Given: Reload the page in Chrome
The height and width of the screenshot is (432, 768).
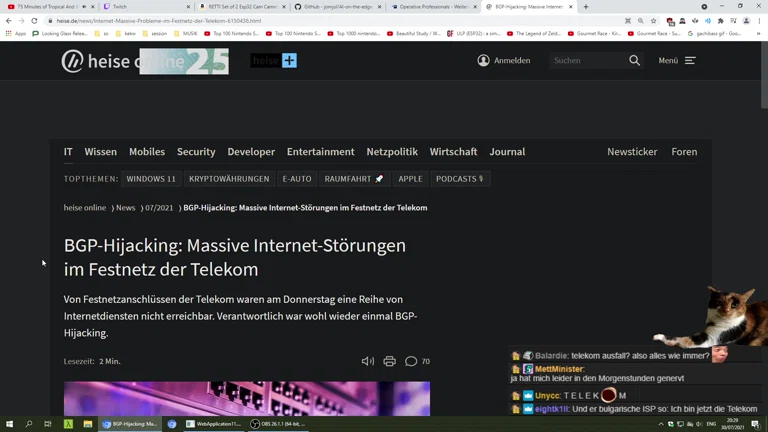Looking at the screenshot, I should pyautogui.click(x=34, y=21).
